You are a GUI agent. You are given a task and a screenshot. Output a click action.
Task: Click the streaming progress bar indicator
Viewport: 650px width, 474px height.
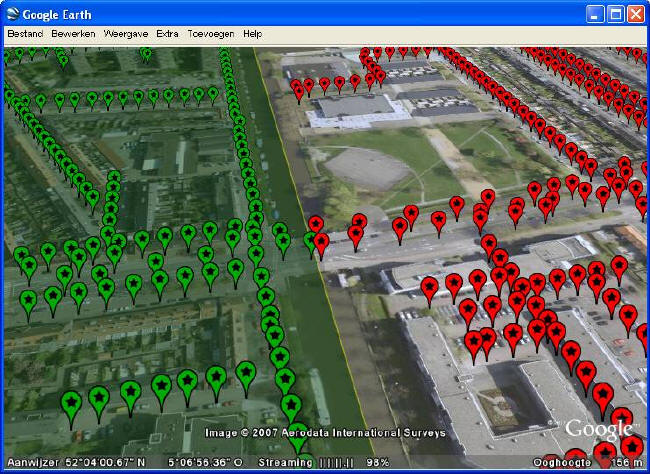(337, 462)
